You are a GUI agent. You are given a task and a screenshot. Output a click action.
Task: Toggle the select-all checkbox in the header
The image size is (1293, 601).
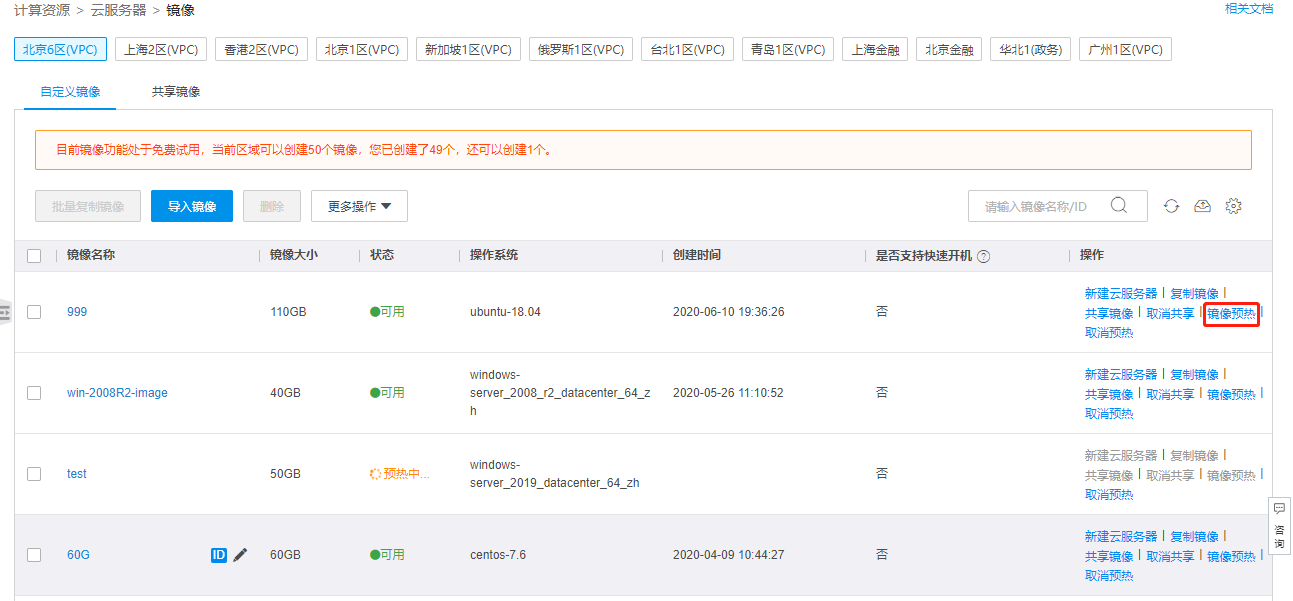[x=34, y=256]
